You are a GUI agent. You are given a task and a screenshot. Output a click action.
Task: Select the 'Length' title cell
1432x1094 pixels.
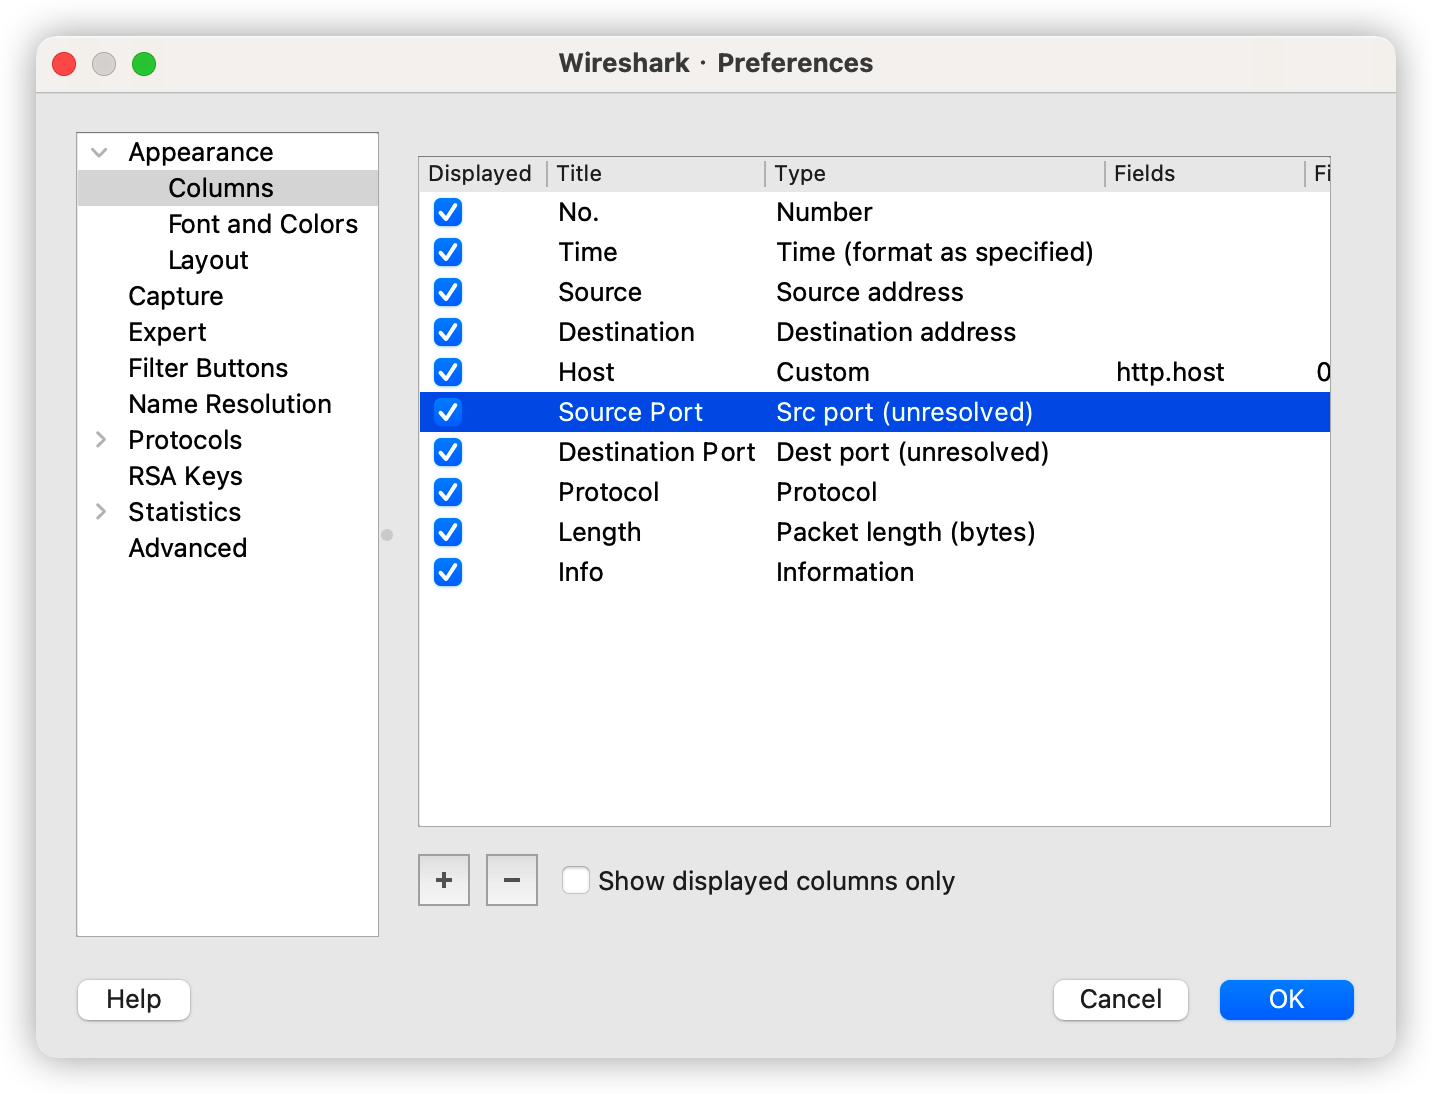click(599, 532)
